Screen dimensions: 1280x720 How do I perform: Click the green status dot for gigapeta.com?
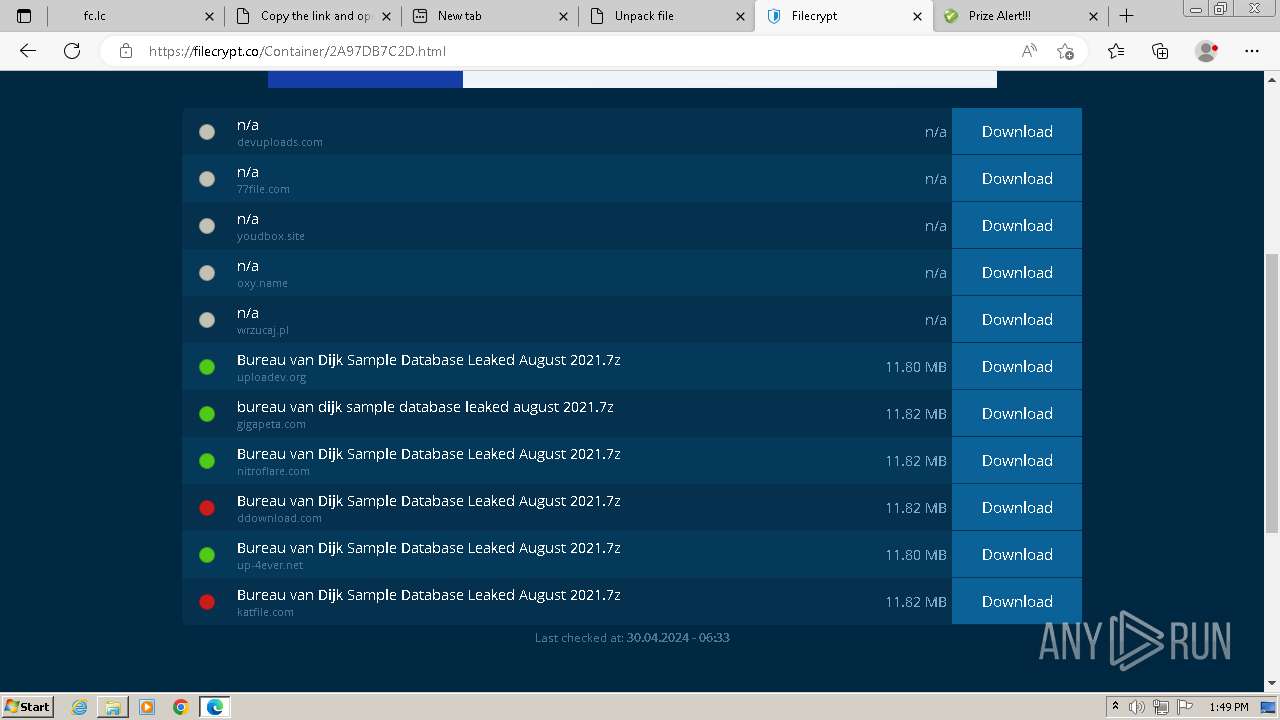pos(207,414)
